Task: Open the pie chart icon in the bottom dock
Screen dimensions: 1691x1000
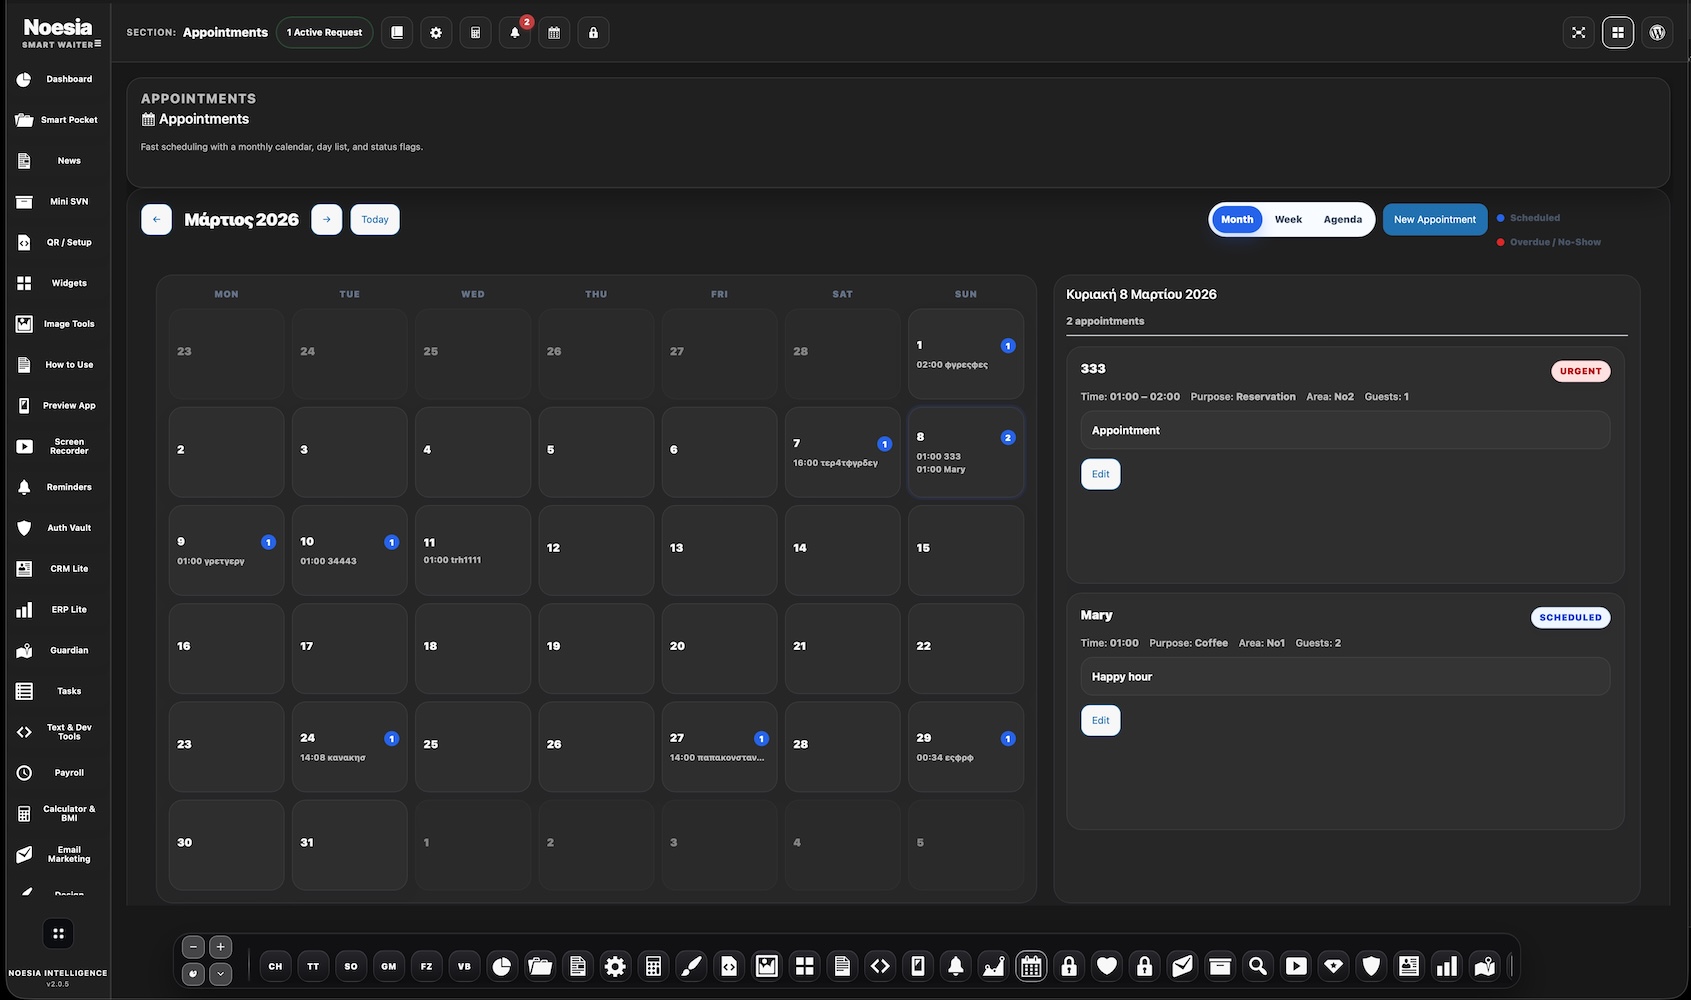Action: pyautogui.click(x=502, y=966)
